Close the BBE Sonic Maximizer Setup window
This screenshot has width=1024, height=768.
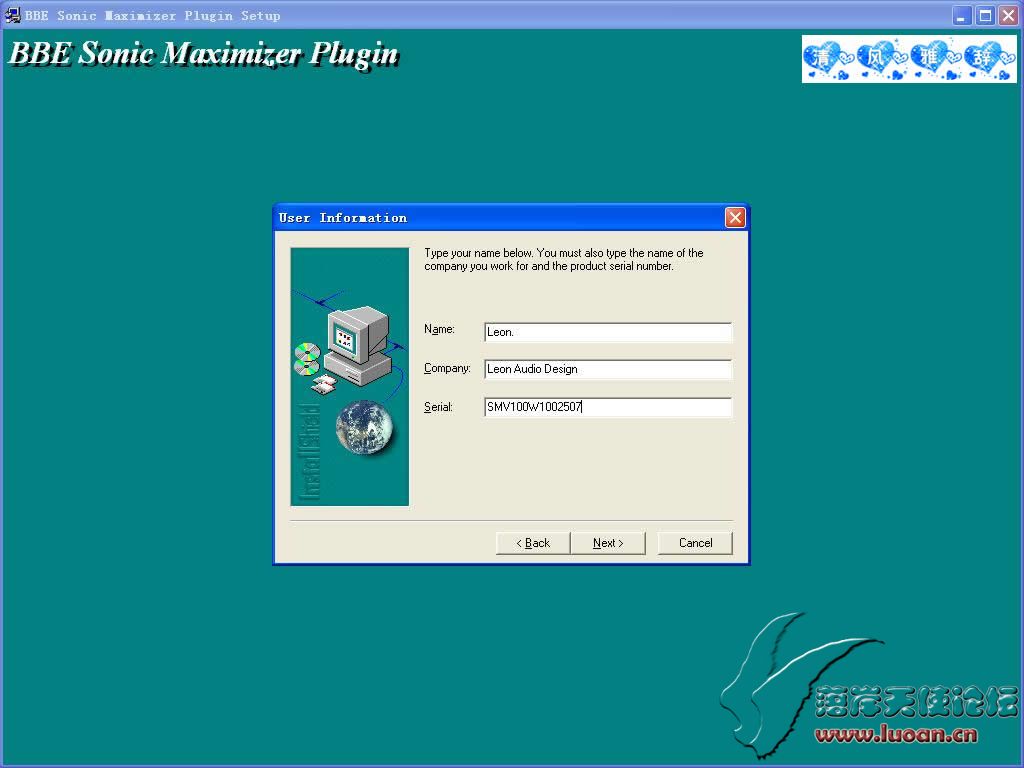click(x=1008, y=15)
